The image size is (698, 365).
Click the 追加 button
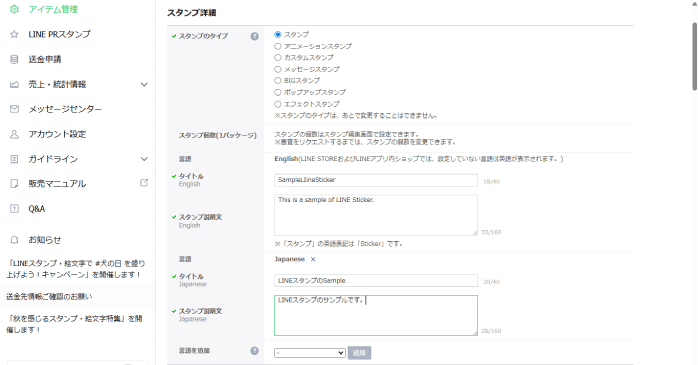(359, 353)
